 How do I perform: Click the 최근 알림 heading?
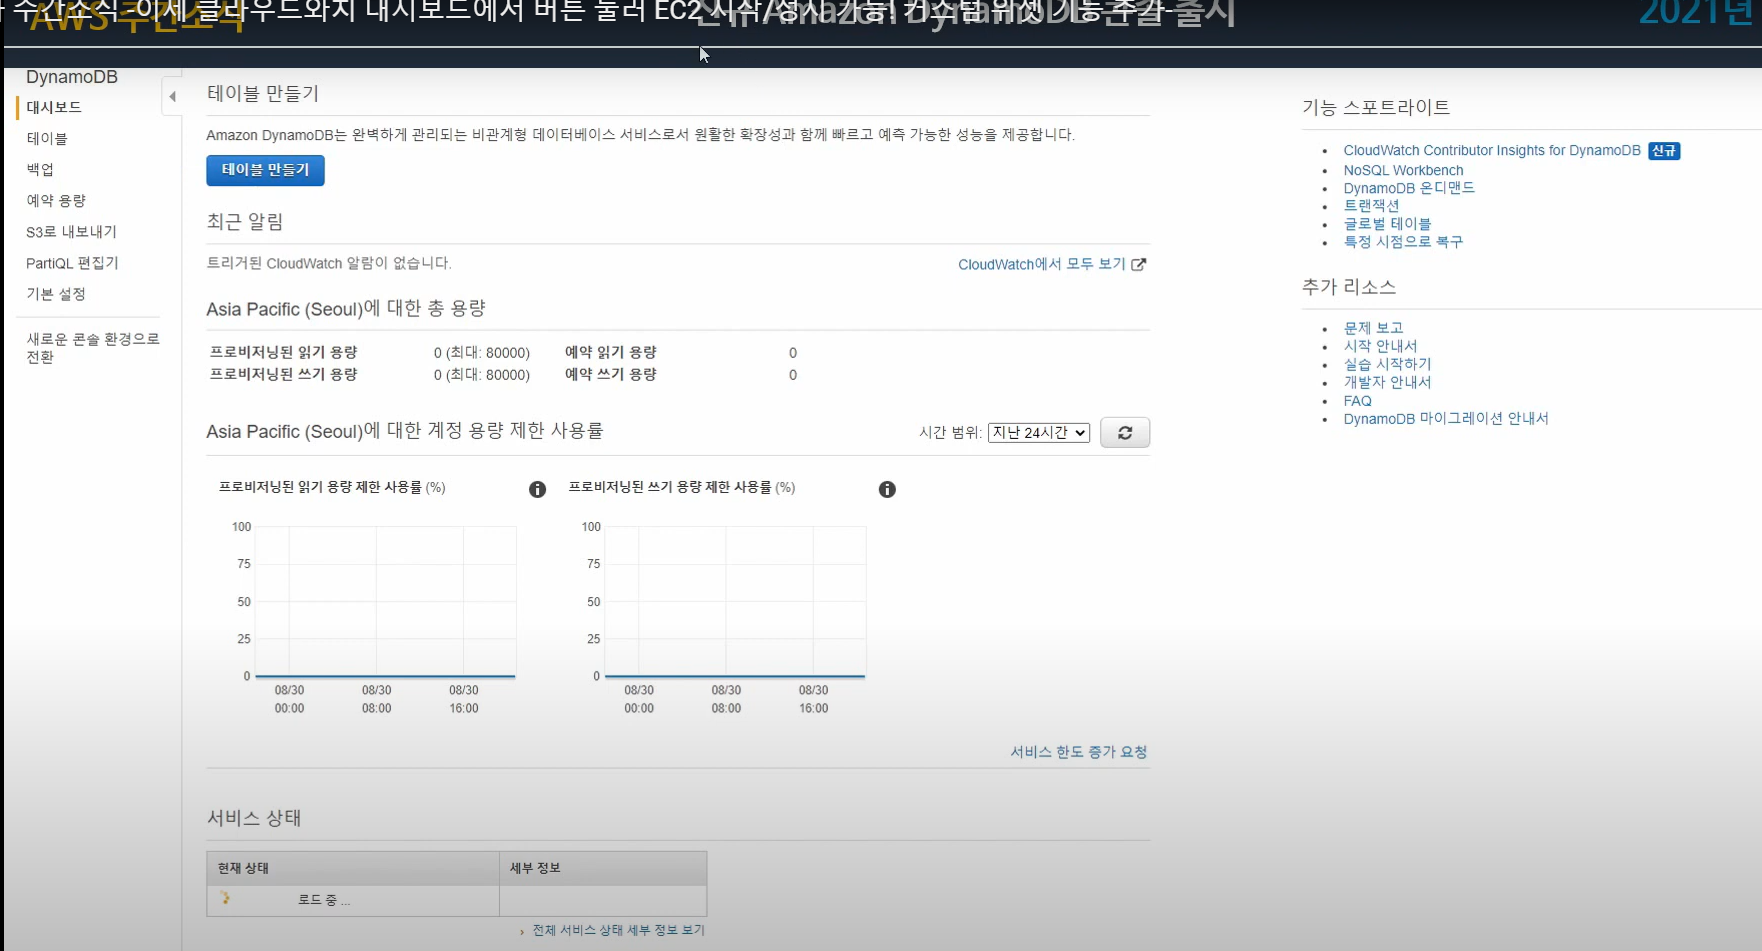(x=245, y=222)
